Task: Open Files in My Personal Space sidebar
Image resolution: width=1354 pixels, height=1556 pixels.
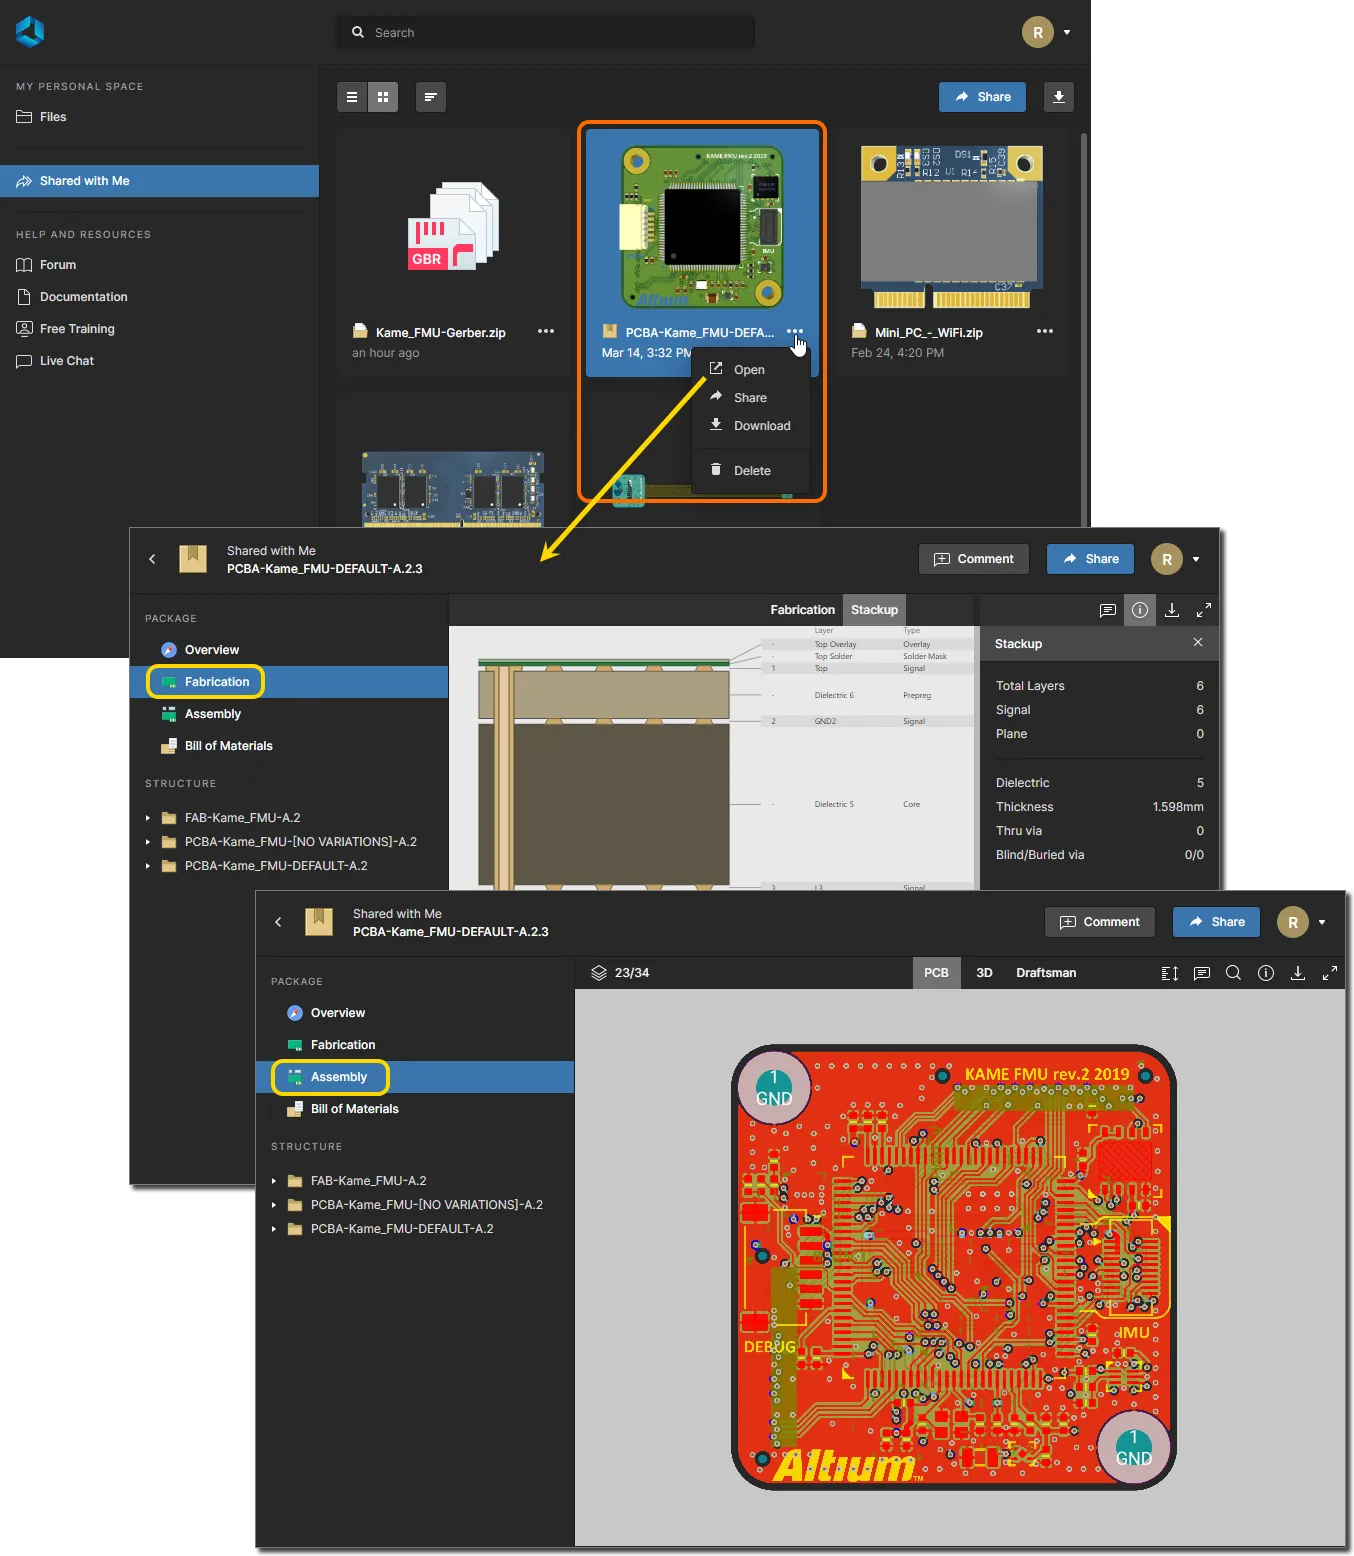Action: click(x=53, y=117)
